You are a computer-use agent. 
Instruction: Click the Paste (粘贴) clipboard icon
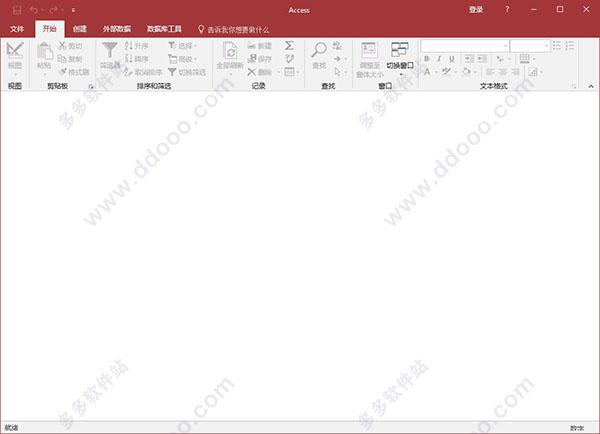tap(44, 51)
